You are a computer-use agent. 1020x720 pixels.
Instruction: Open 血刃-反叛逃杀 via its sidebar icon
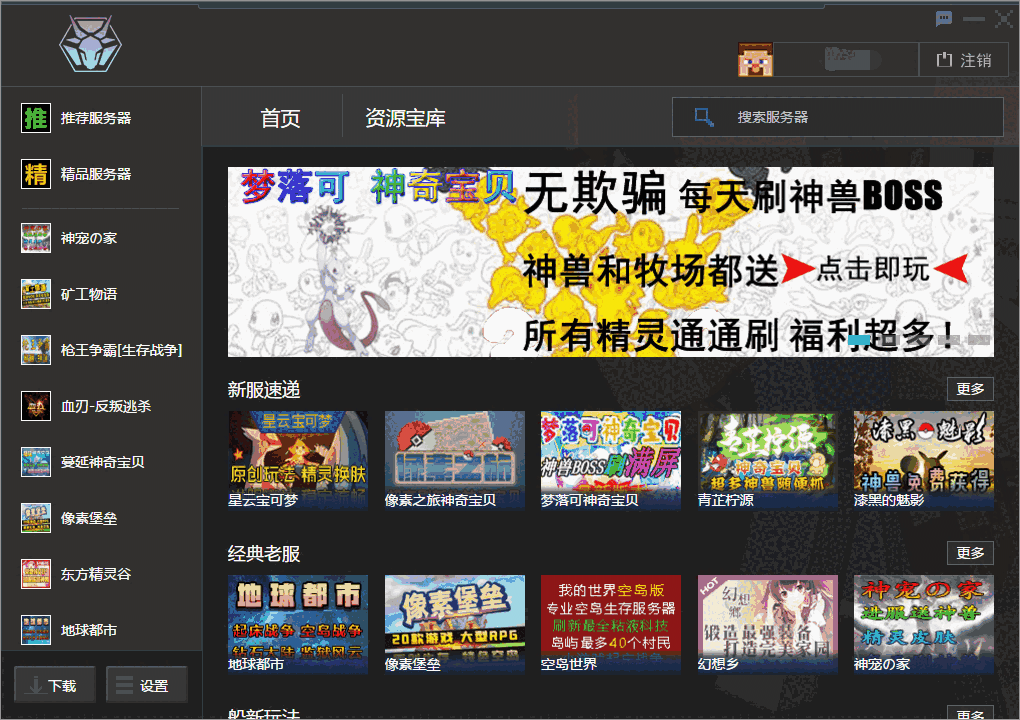[36, 406]
